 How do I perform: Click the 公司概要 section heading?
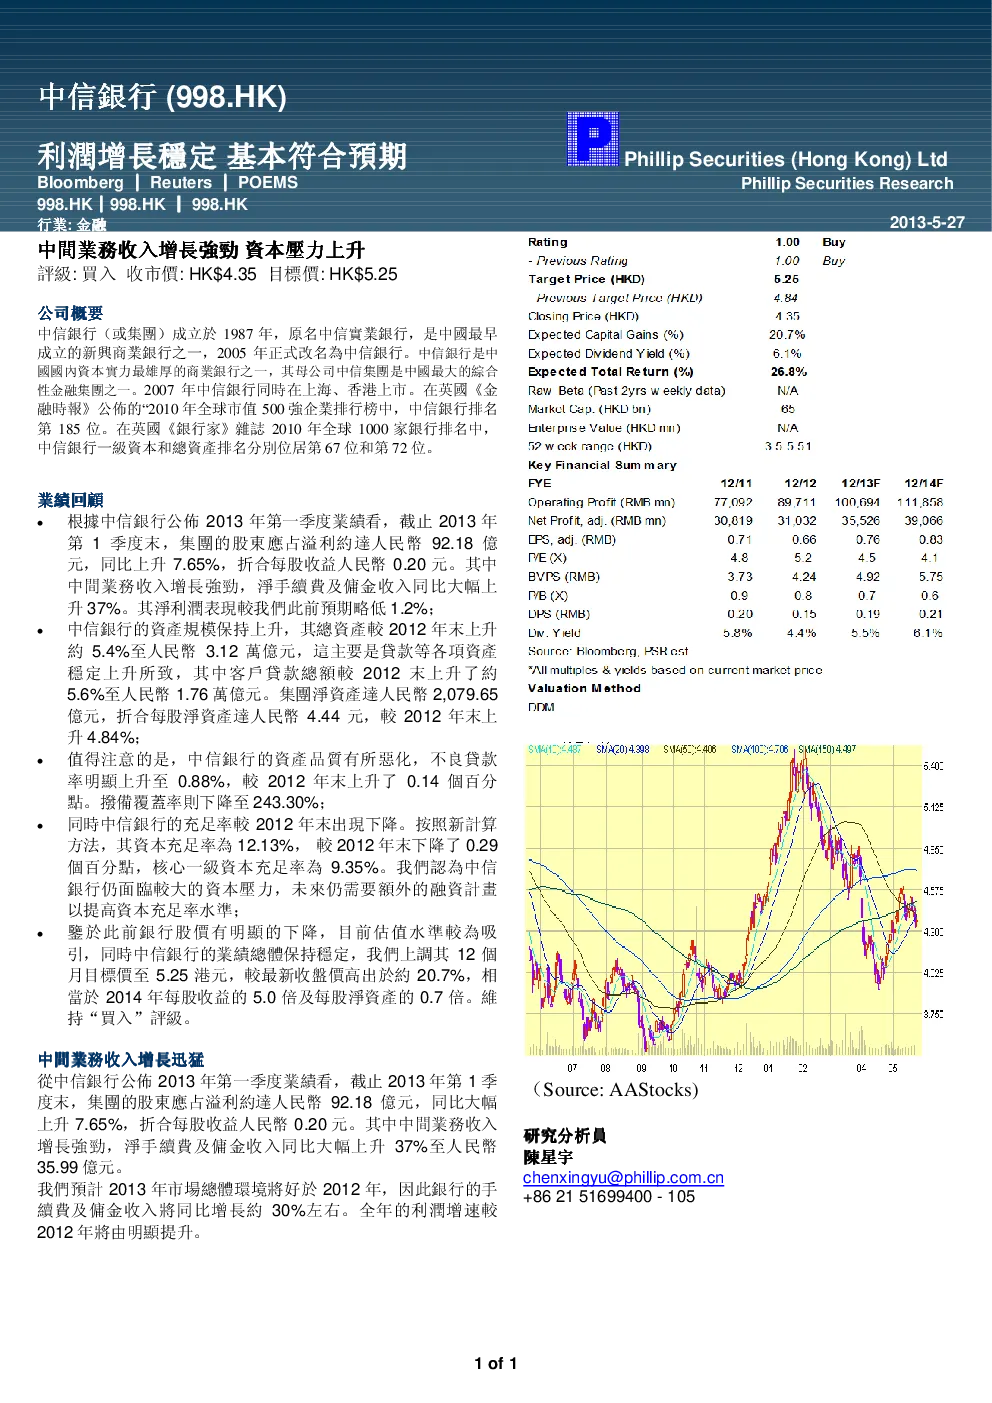(x=70, y=313)
